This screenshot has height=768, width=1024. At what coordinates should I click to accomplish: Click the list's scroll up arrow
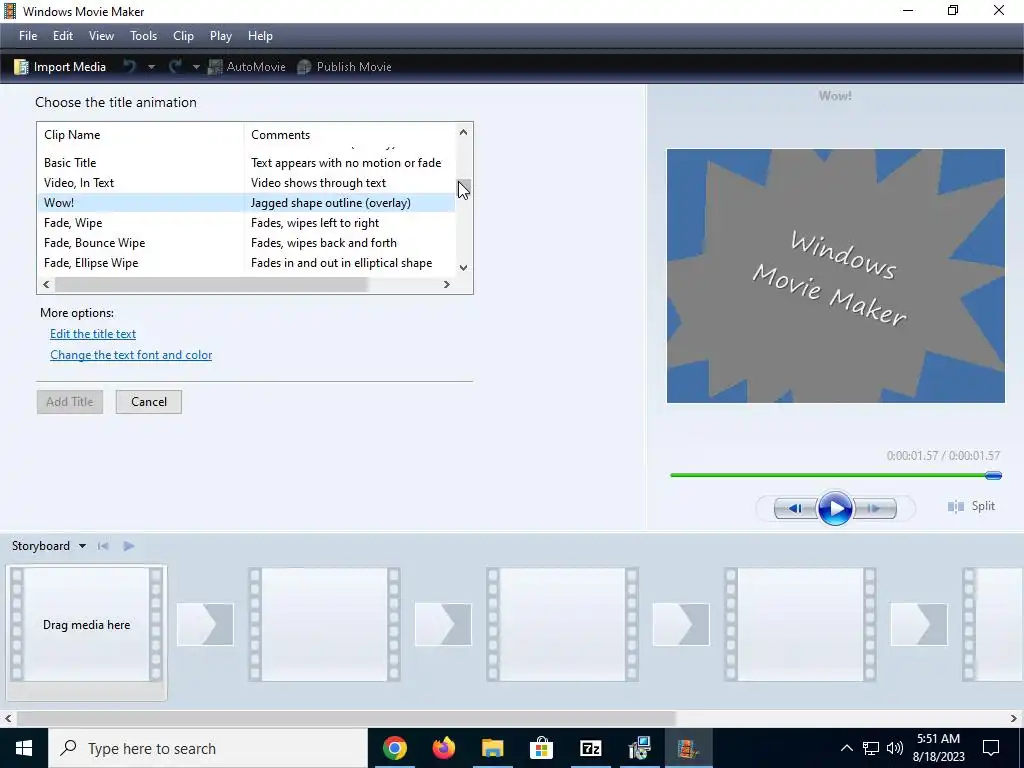[463, 132]
